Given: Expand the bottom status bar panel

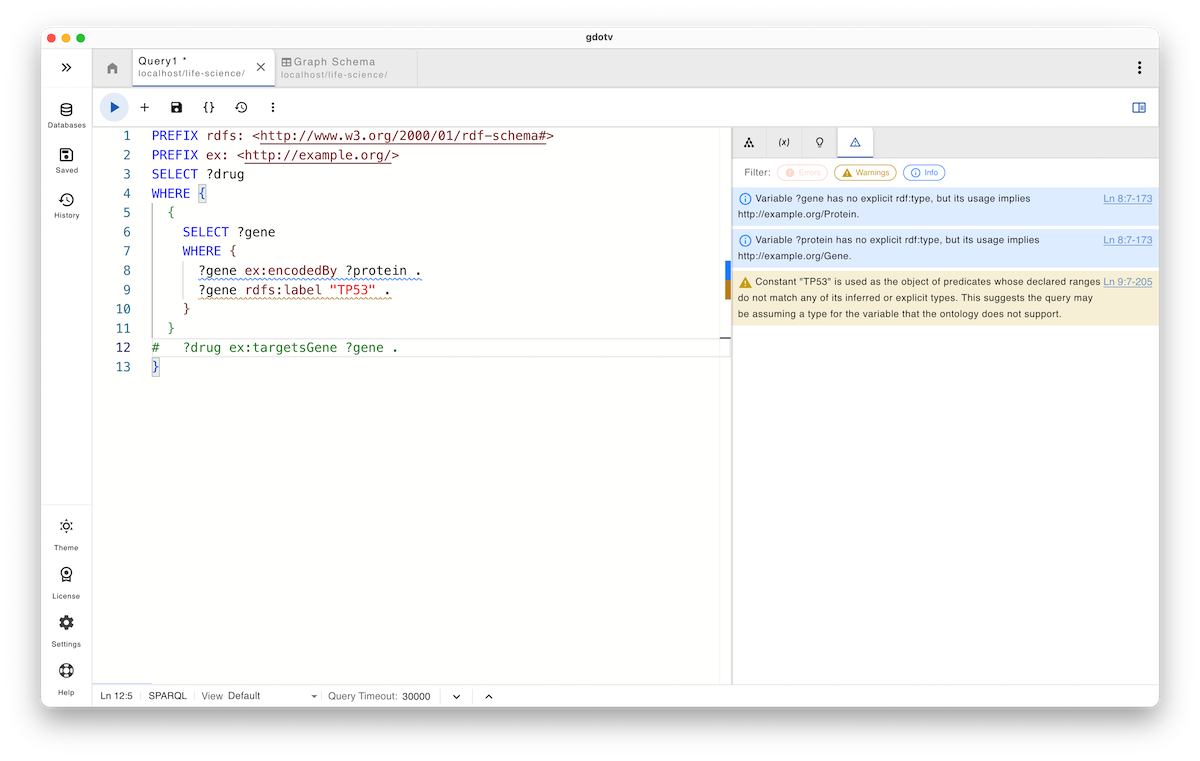Looking at the screenshot, I should (x=488, y=695).
